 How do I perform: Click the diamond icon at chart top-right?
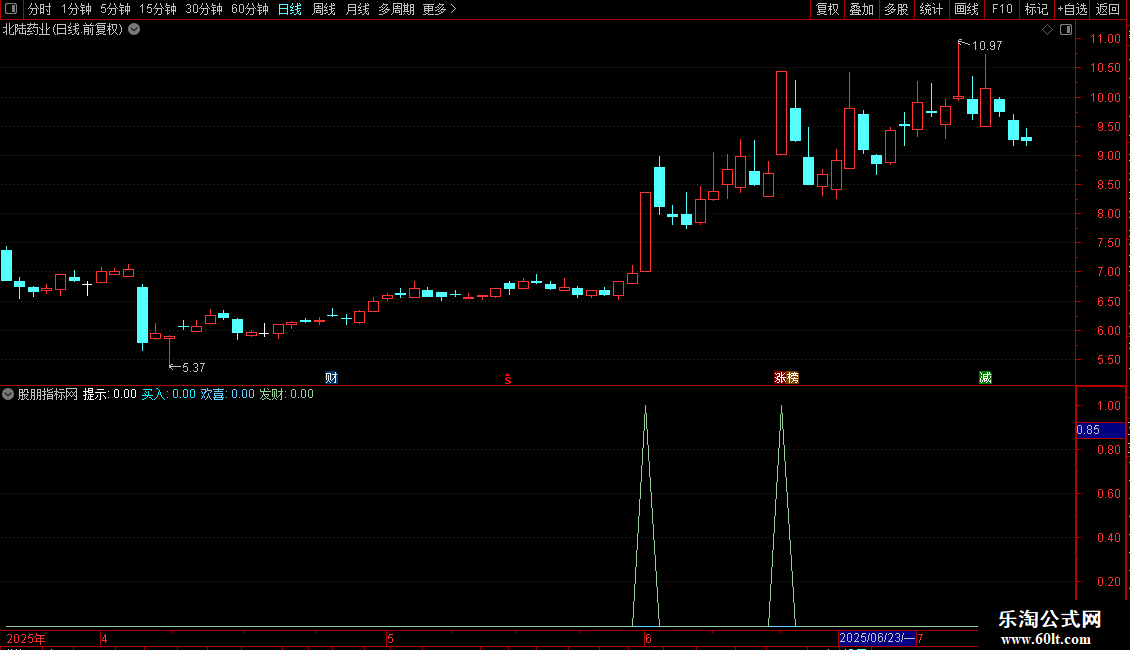1047,30
